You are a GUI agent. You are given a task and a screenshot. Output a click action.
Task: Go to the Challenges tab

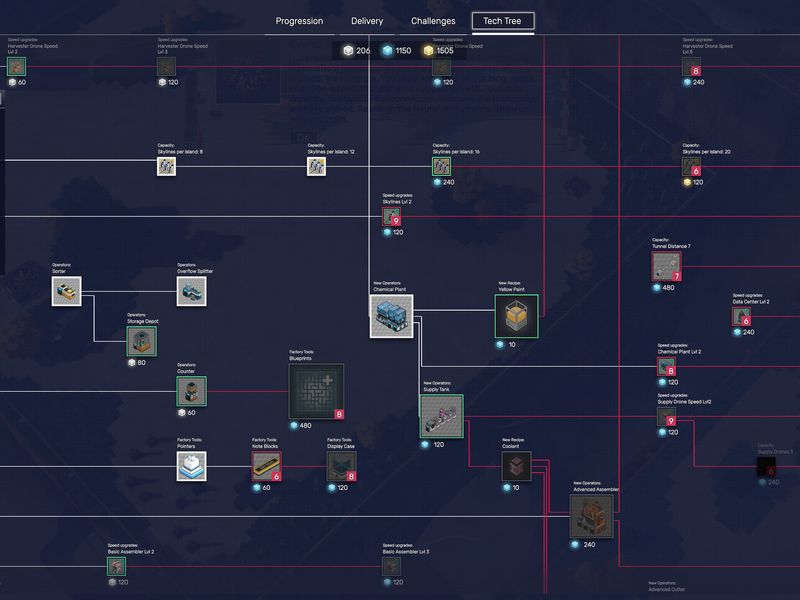(x=433, y=21)
